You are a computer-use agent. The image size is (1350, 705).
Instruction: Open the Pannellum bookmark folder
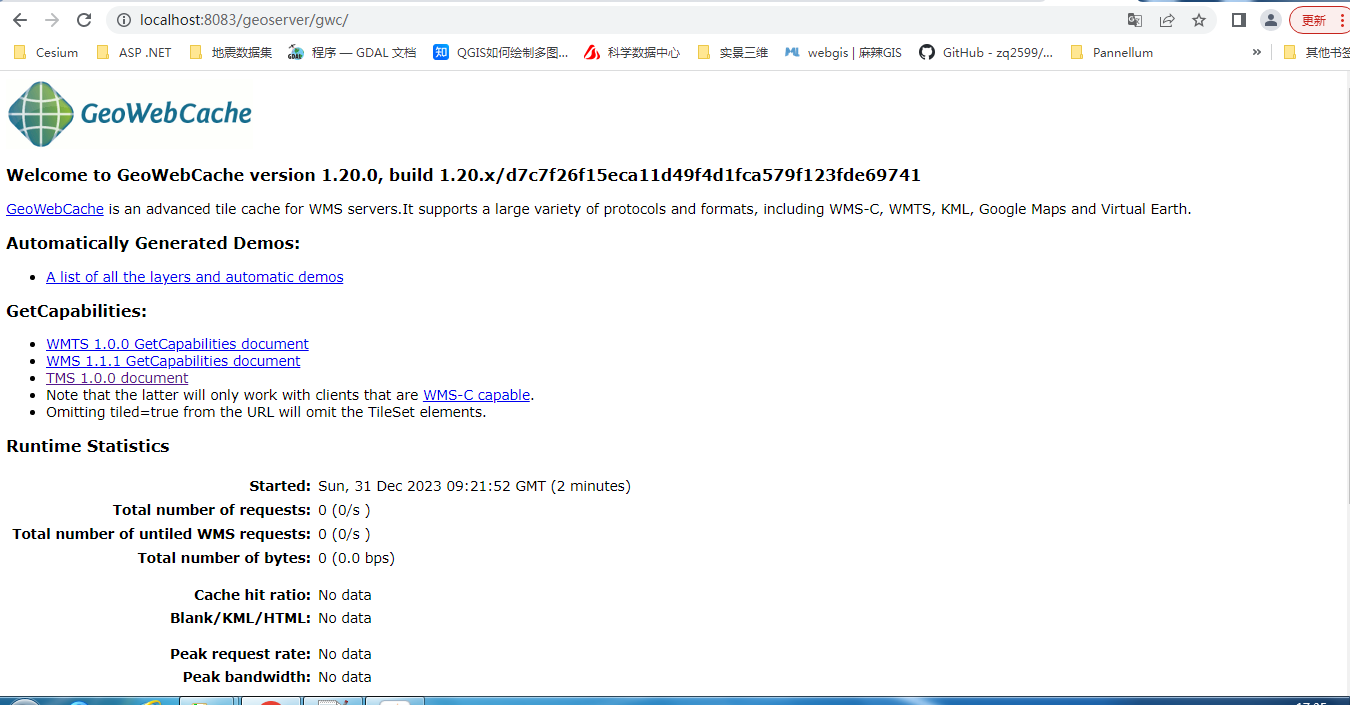pyautogui.click(x=1112, y=52)
